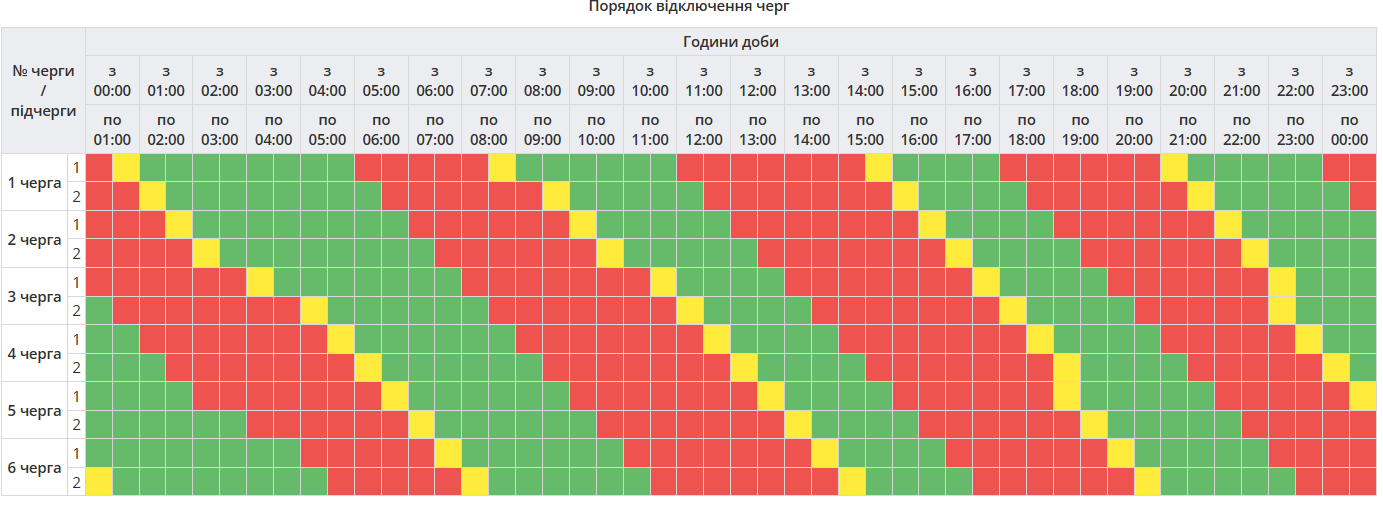Click yellow 00:30 cell in 1 черга subqueue 1
1383x525 pixels.
click(x=126, y=168)
